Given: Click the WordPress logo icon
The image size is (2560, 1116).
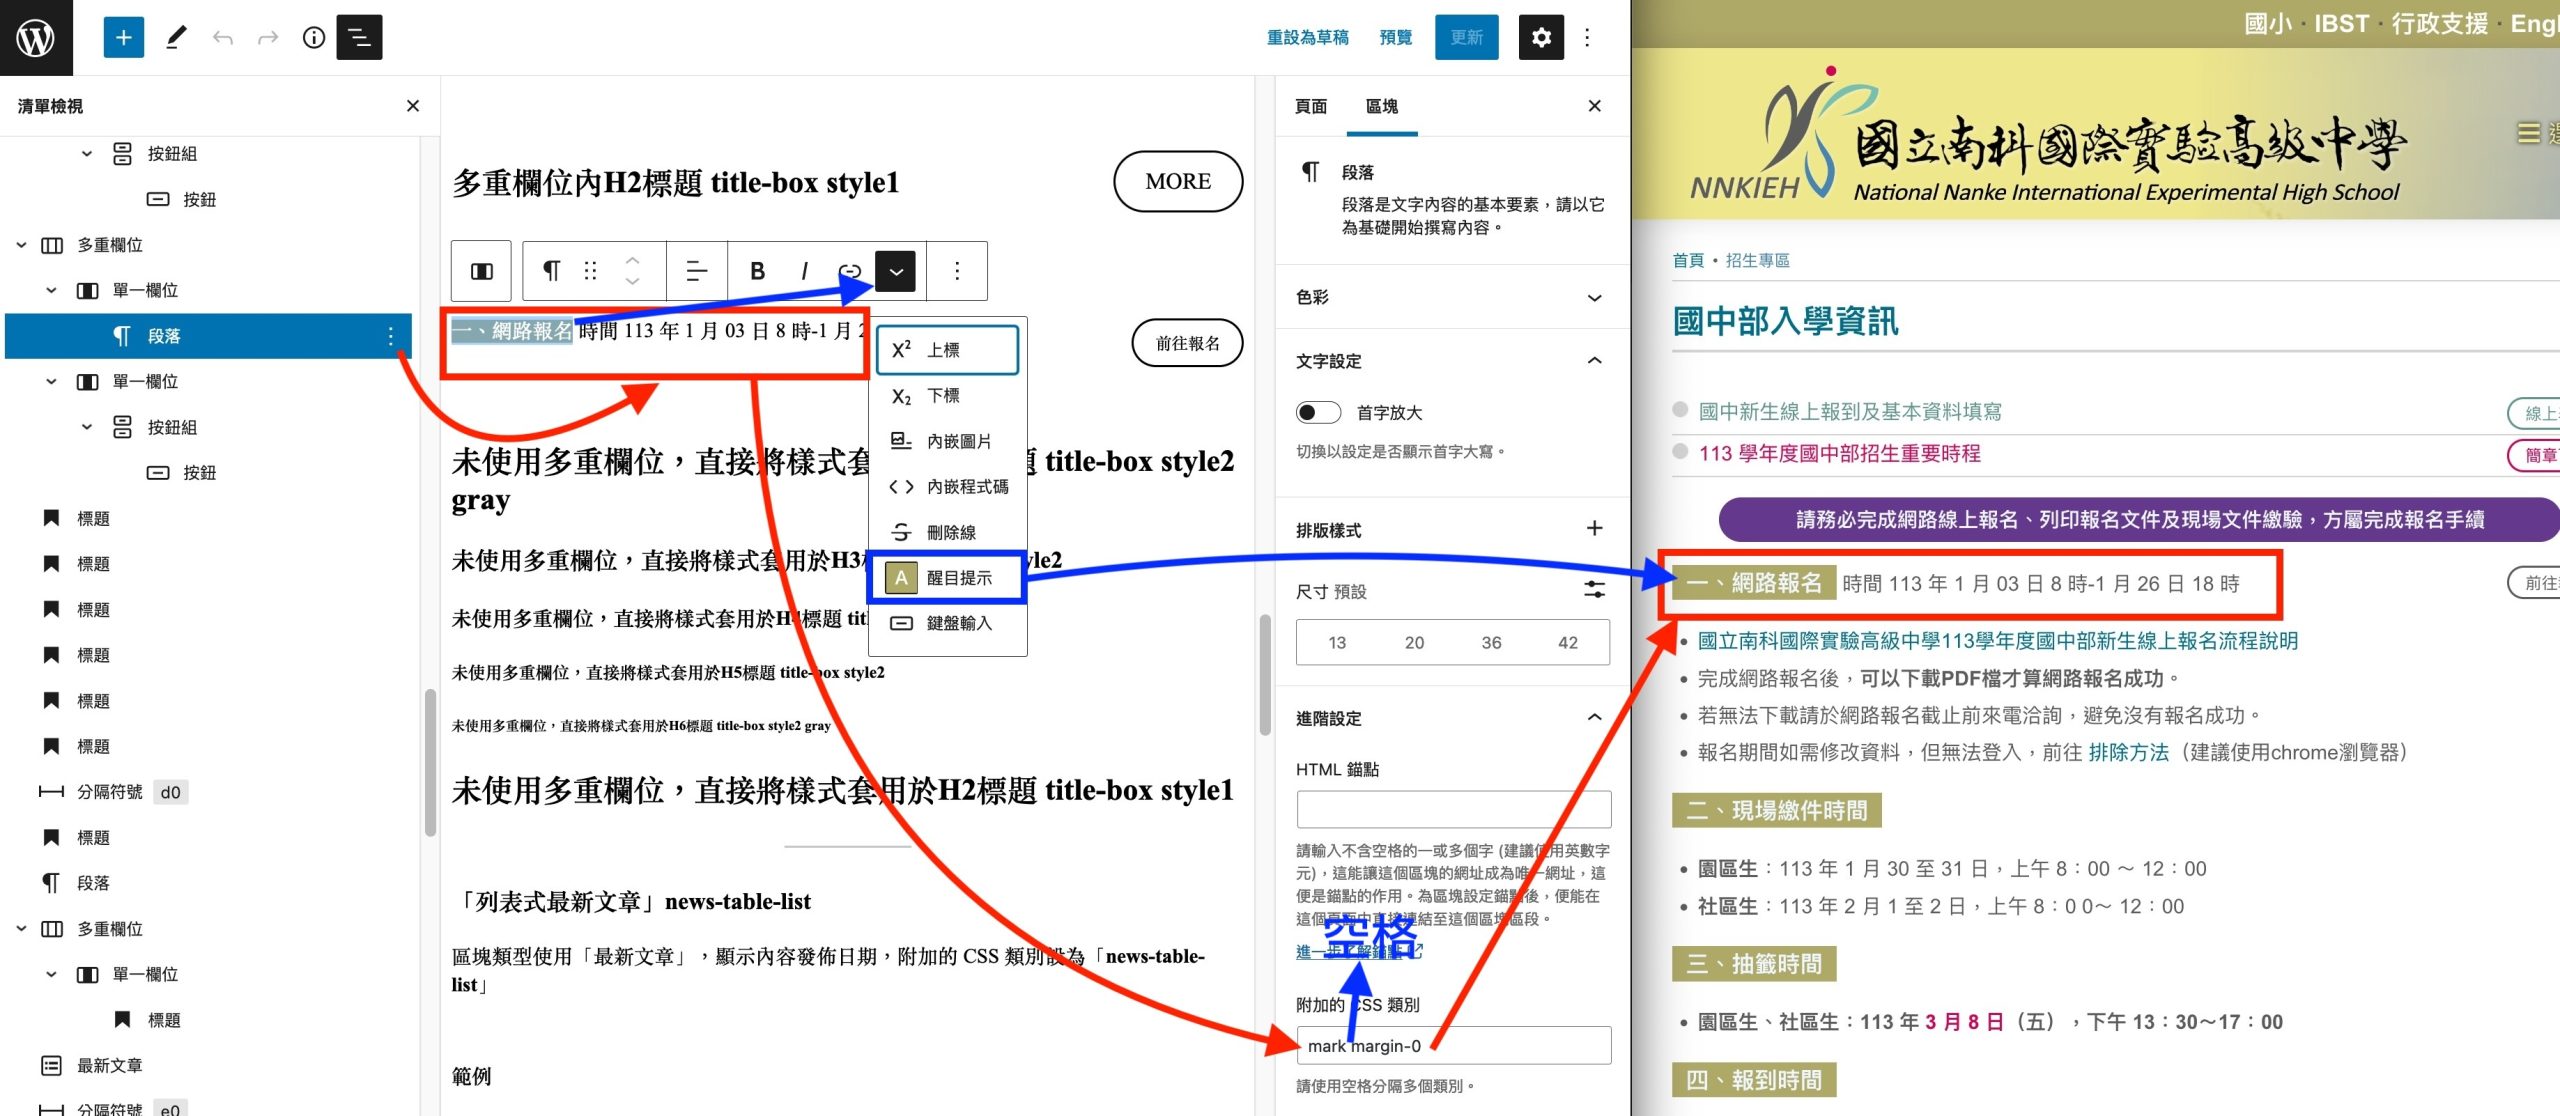Looking at the screenshot, I should pos(36,38).
